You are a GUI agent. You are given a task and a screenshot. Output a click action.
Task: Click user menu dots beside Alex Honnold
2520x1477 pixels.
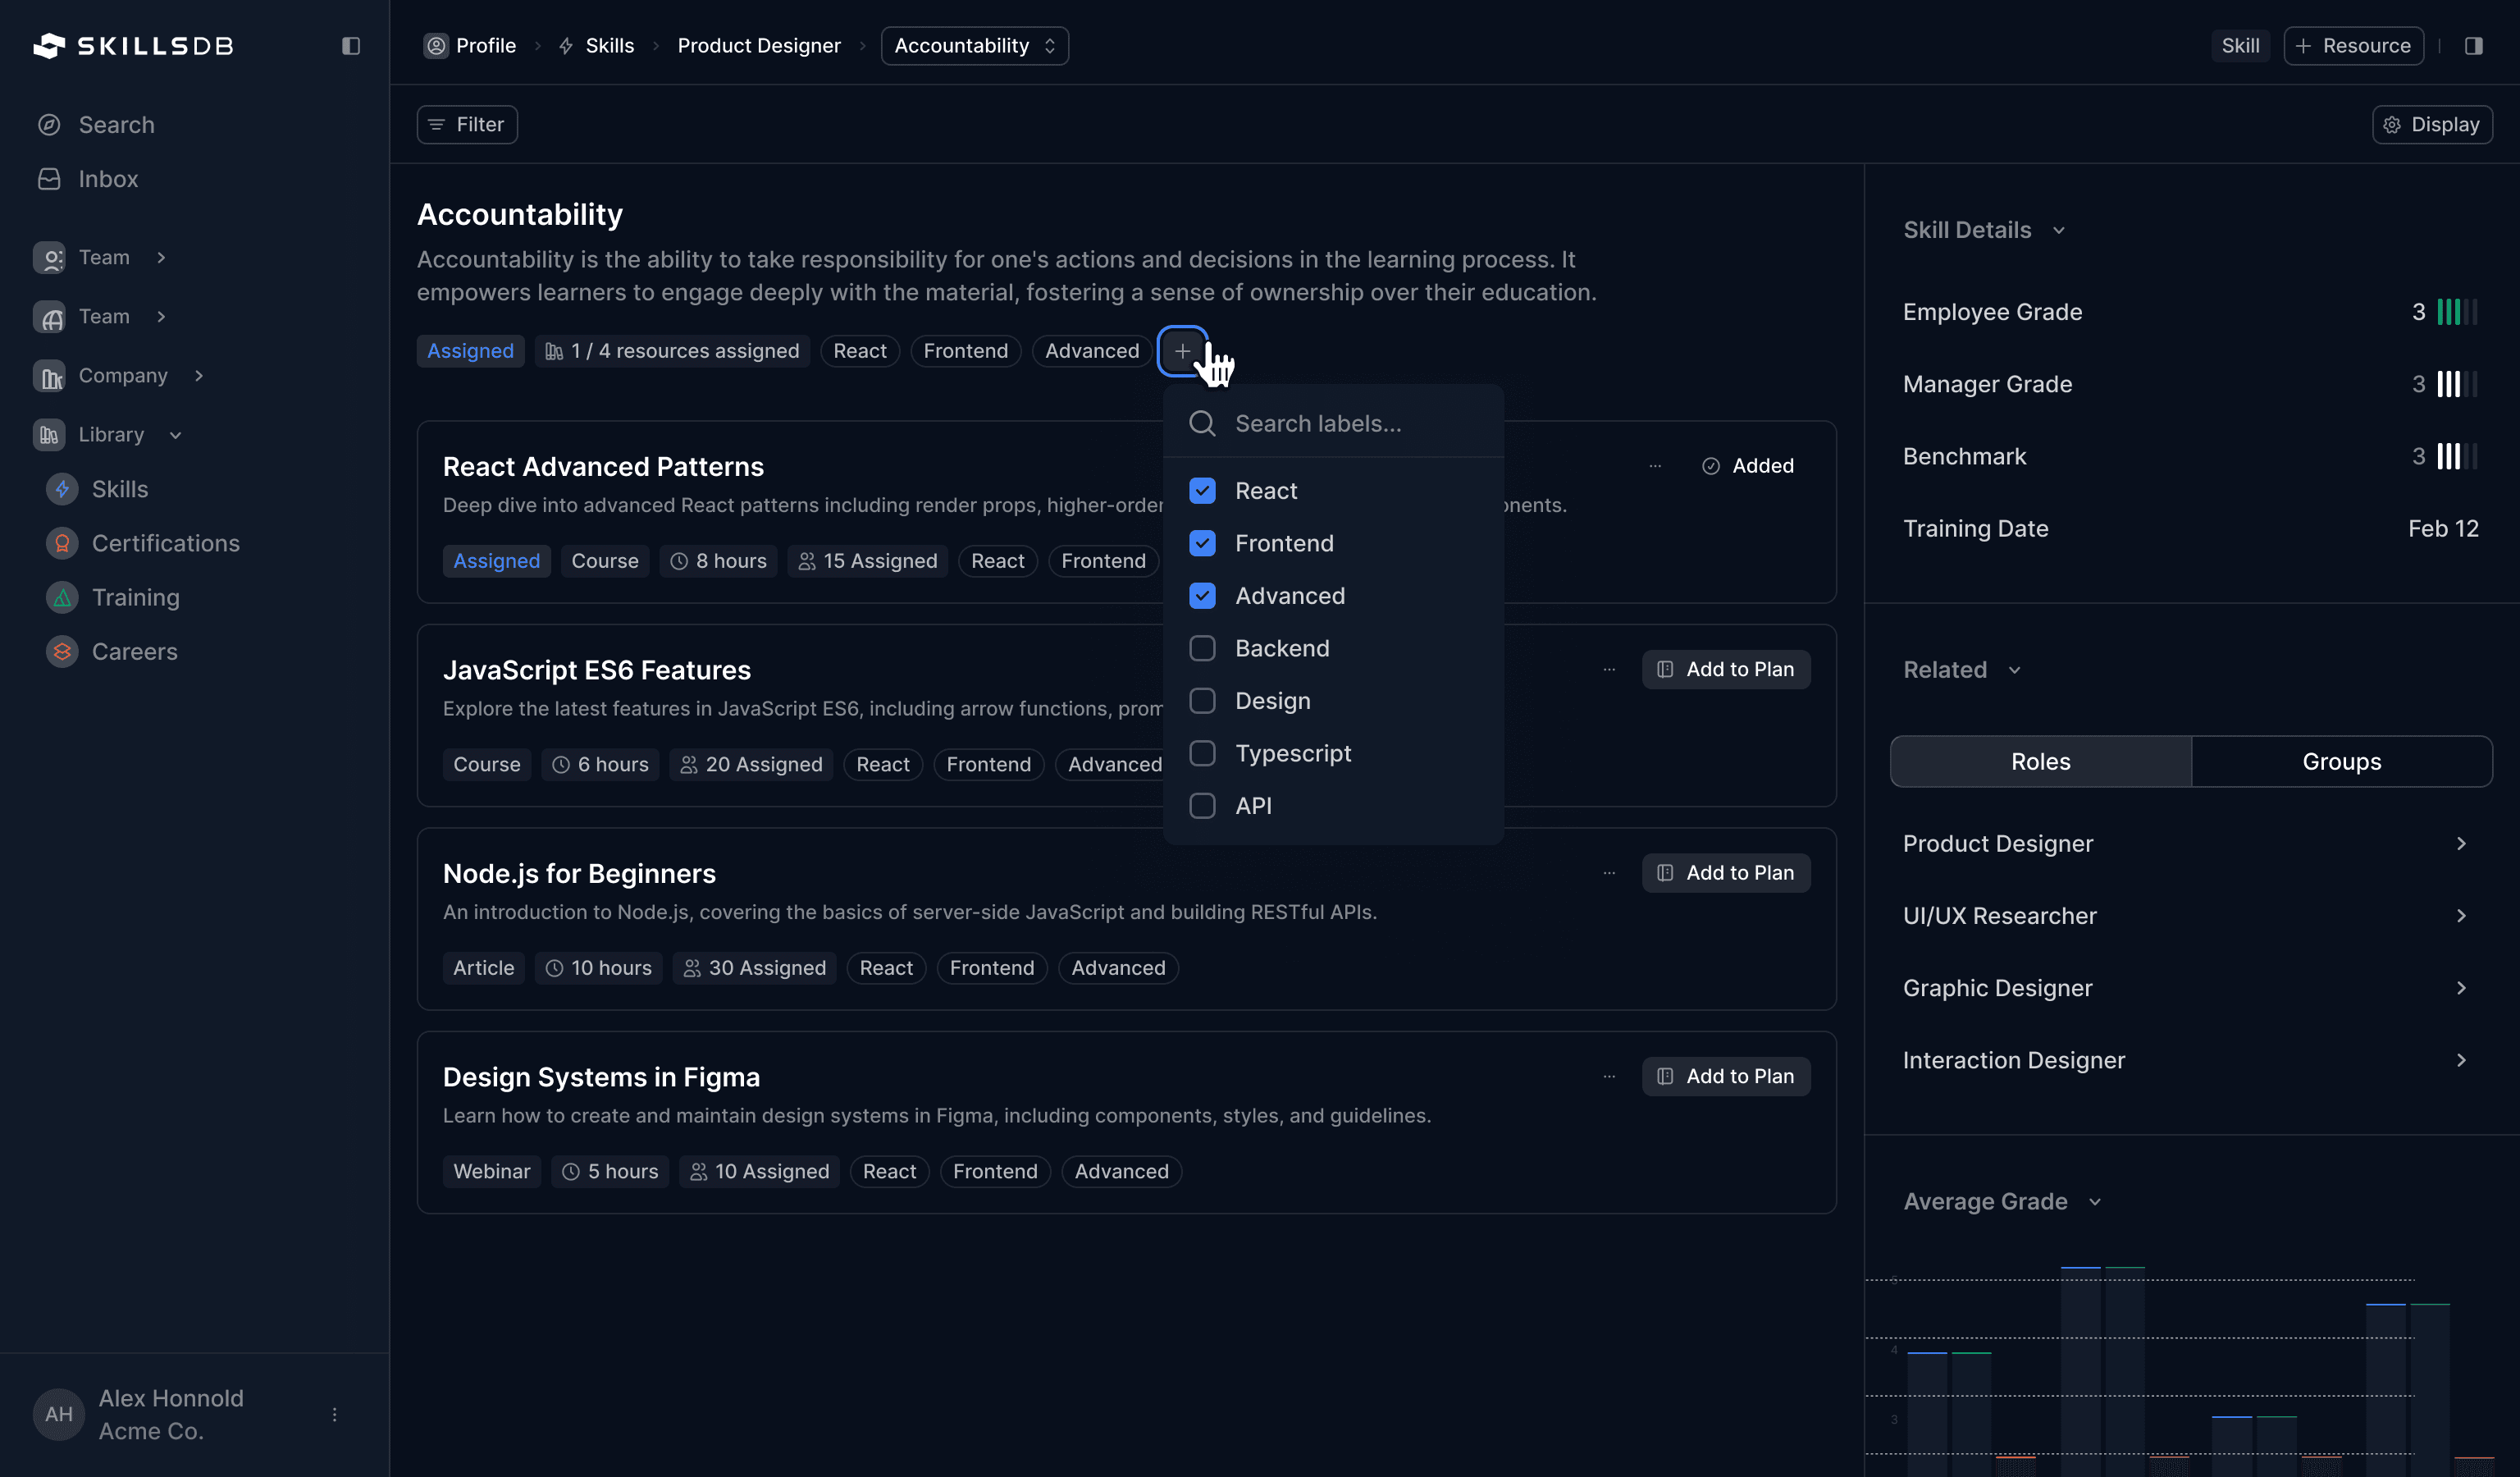pos(334,1414)
